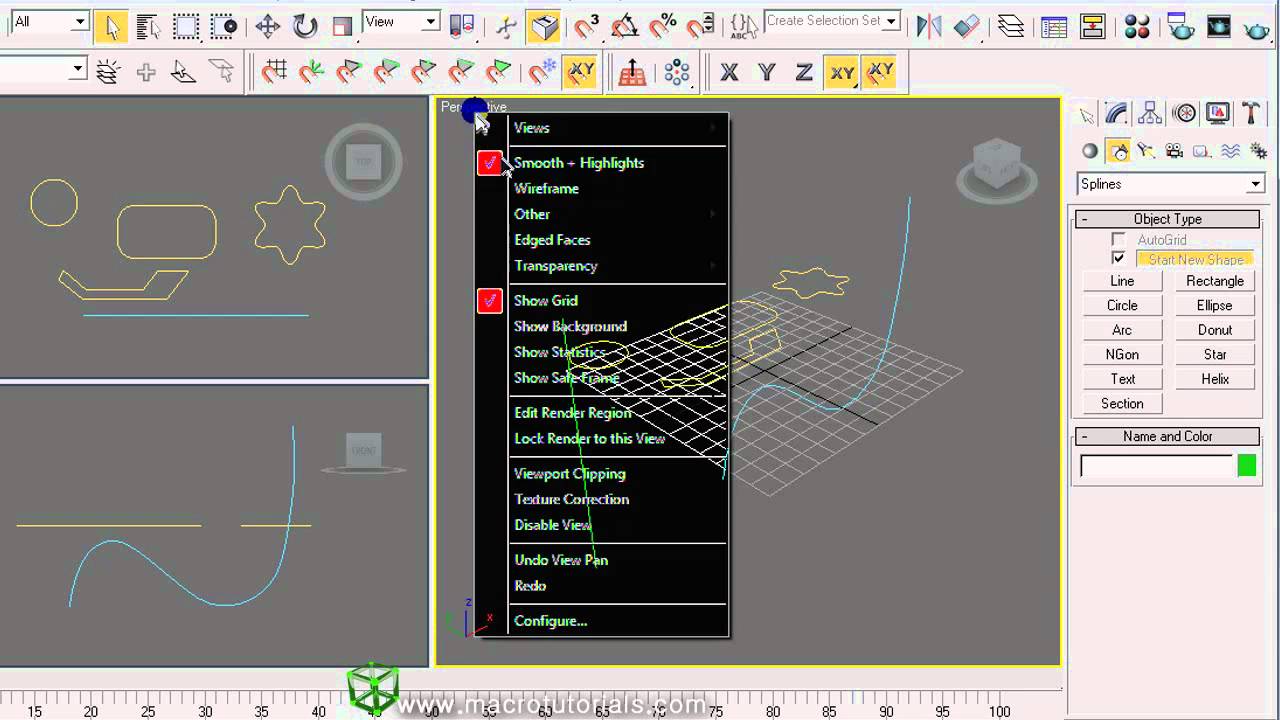The width and height of the screenshot is (1280, 720).
Task: Restrict transform to Z axis
Action: coord(803,72)
